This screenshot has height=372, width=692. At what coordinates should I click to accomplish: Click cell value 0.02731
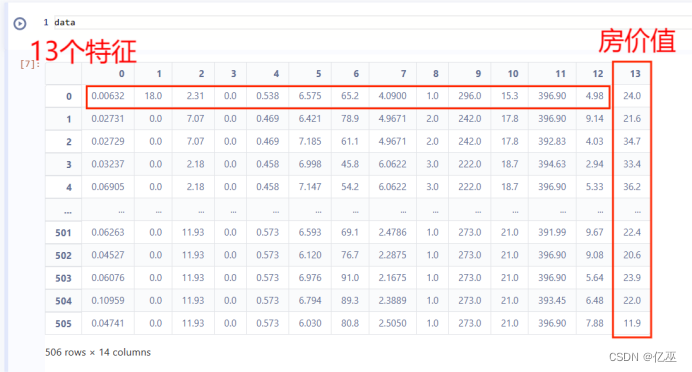coord(108,119)
